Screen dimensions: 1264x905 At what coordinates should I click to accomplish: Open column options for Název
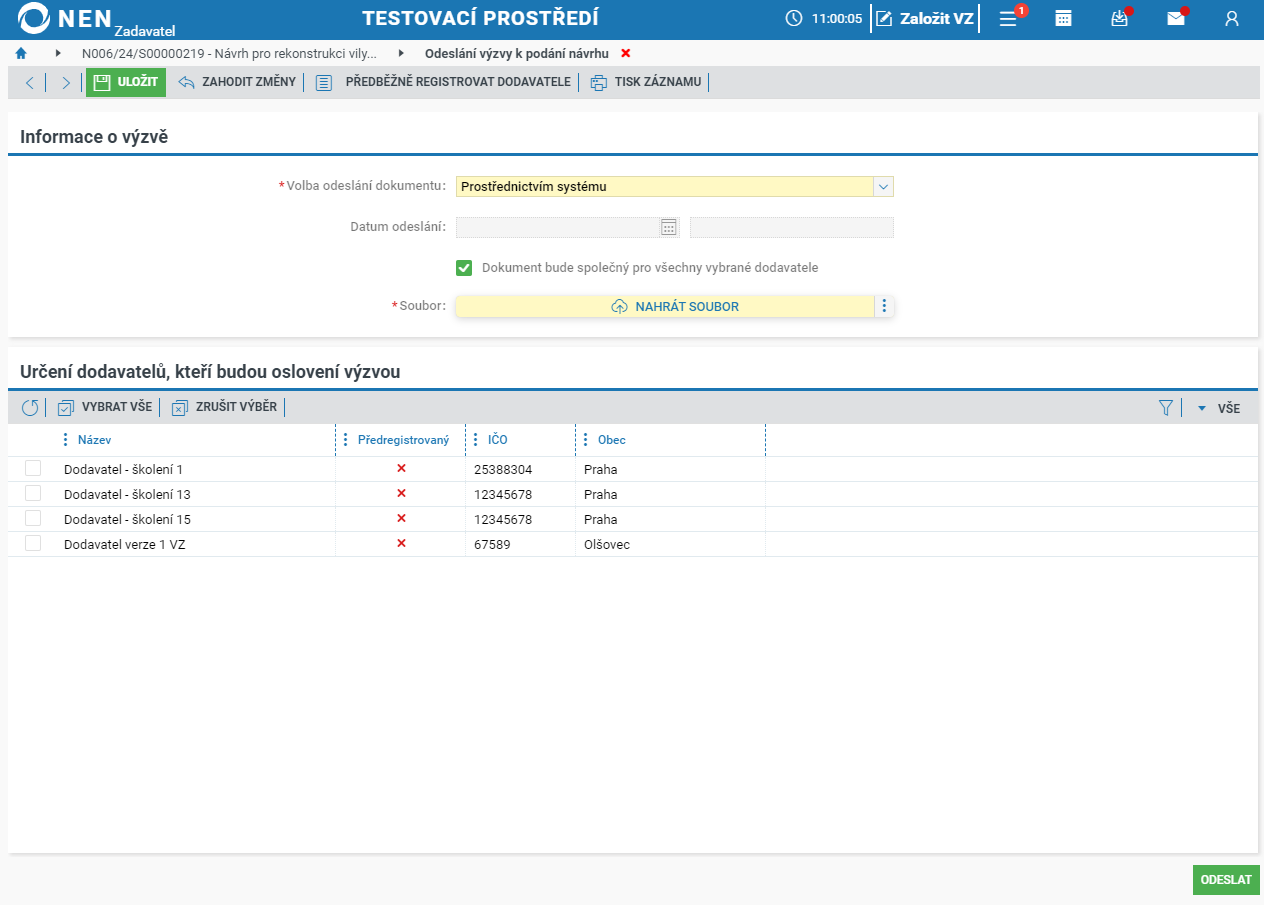click(x=65, y=440)
